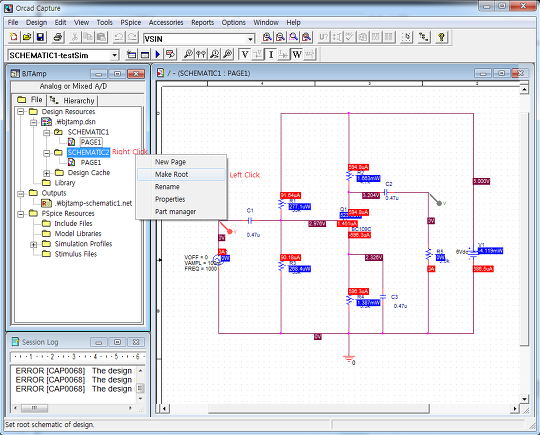Click the create netlist icon
Image resolution: width=540 pixels, height=435 pixels.
363,37
